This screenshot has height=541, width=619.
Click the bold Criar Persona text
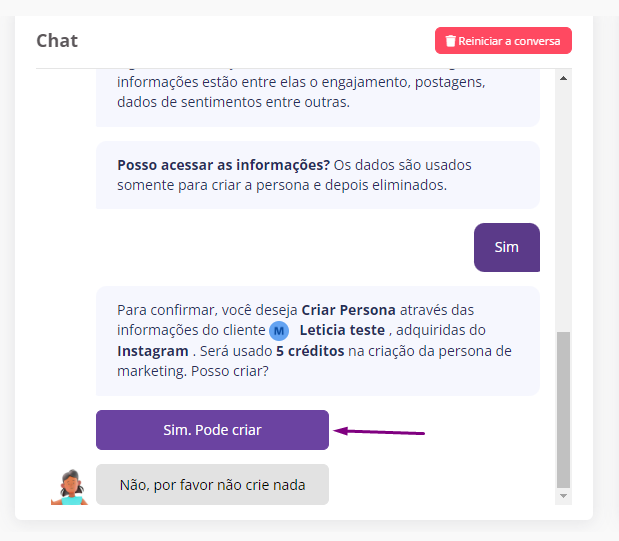[x=349, y=310]
